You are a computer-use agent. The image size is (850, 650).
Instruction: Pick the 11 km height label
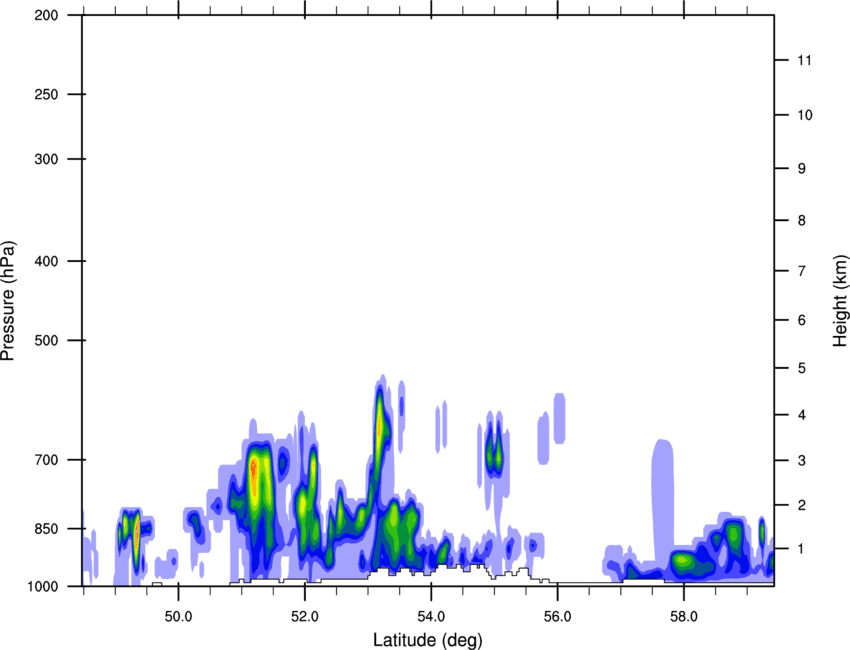[x=805, y=60]
